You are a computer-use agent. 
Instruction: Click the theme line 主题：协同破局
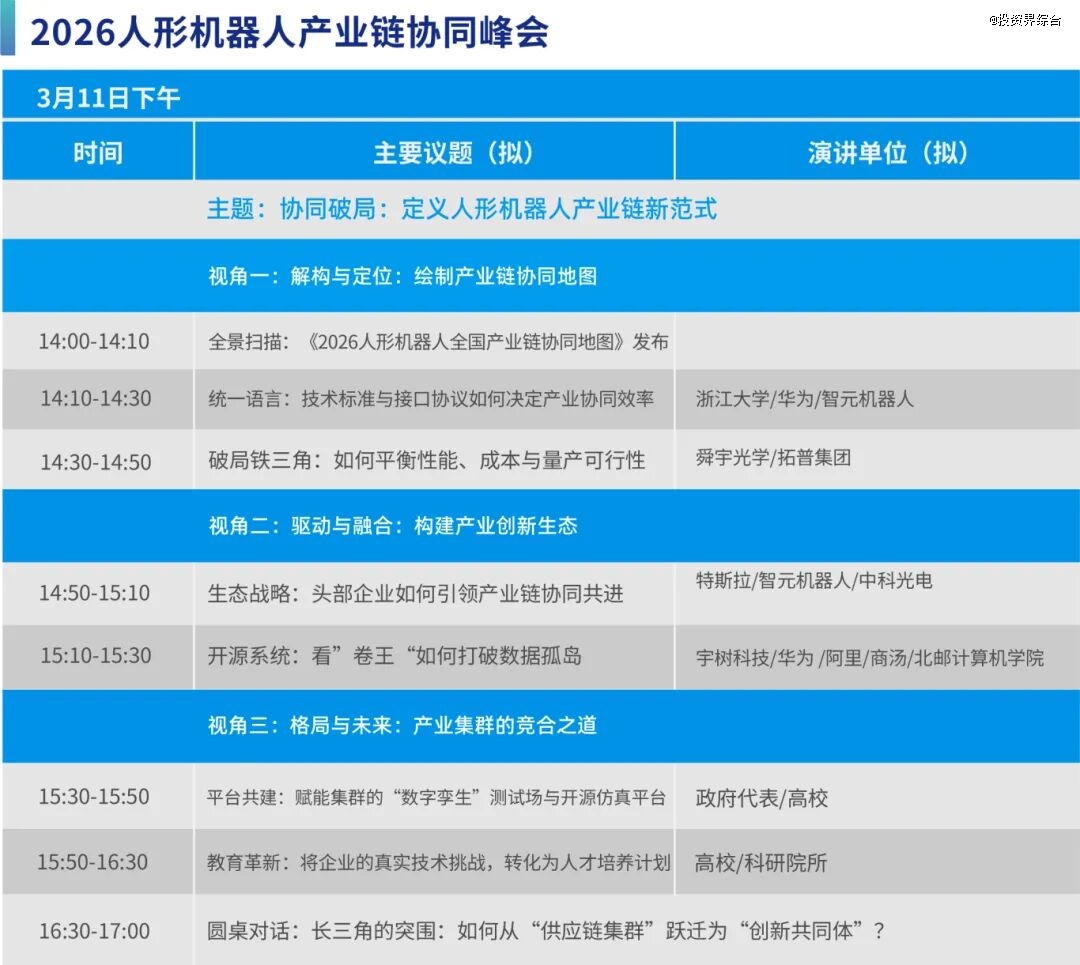coord(461,209)
